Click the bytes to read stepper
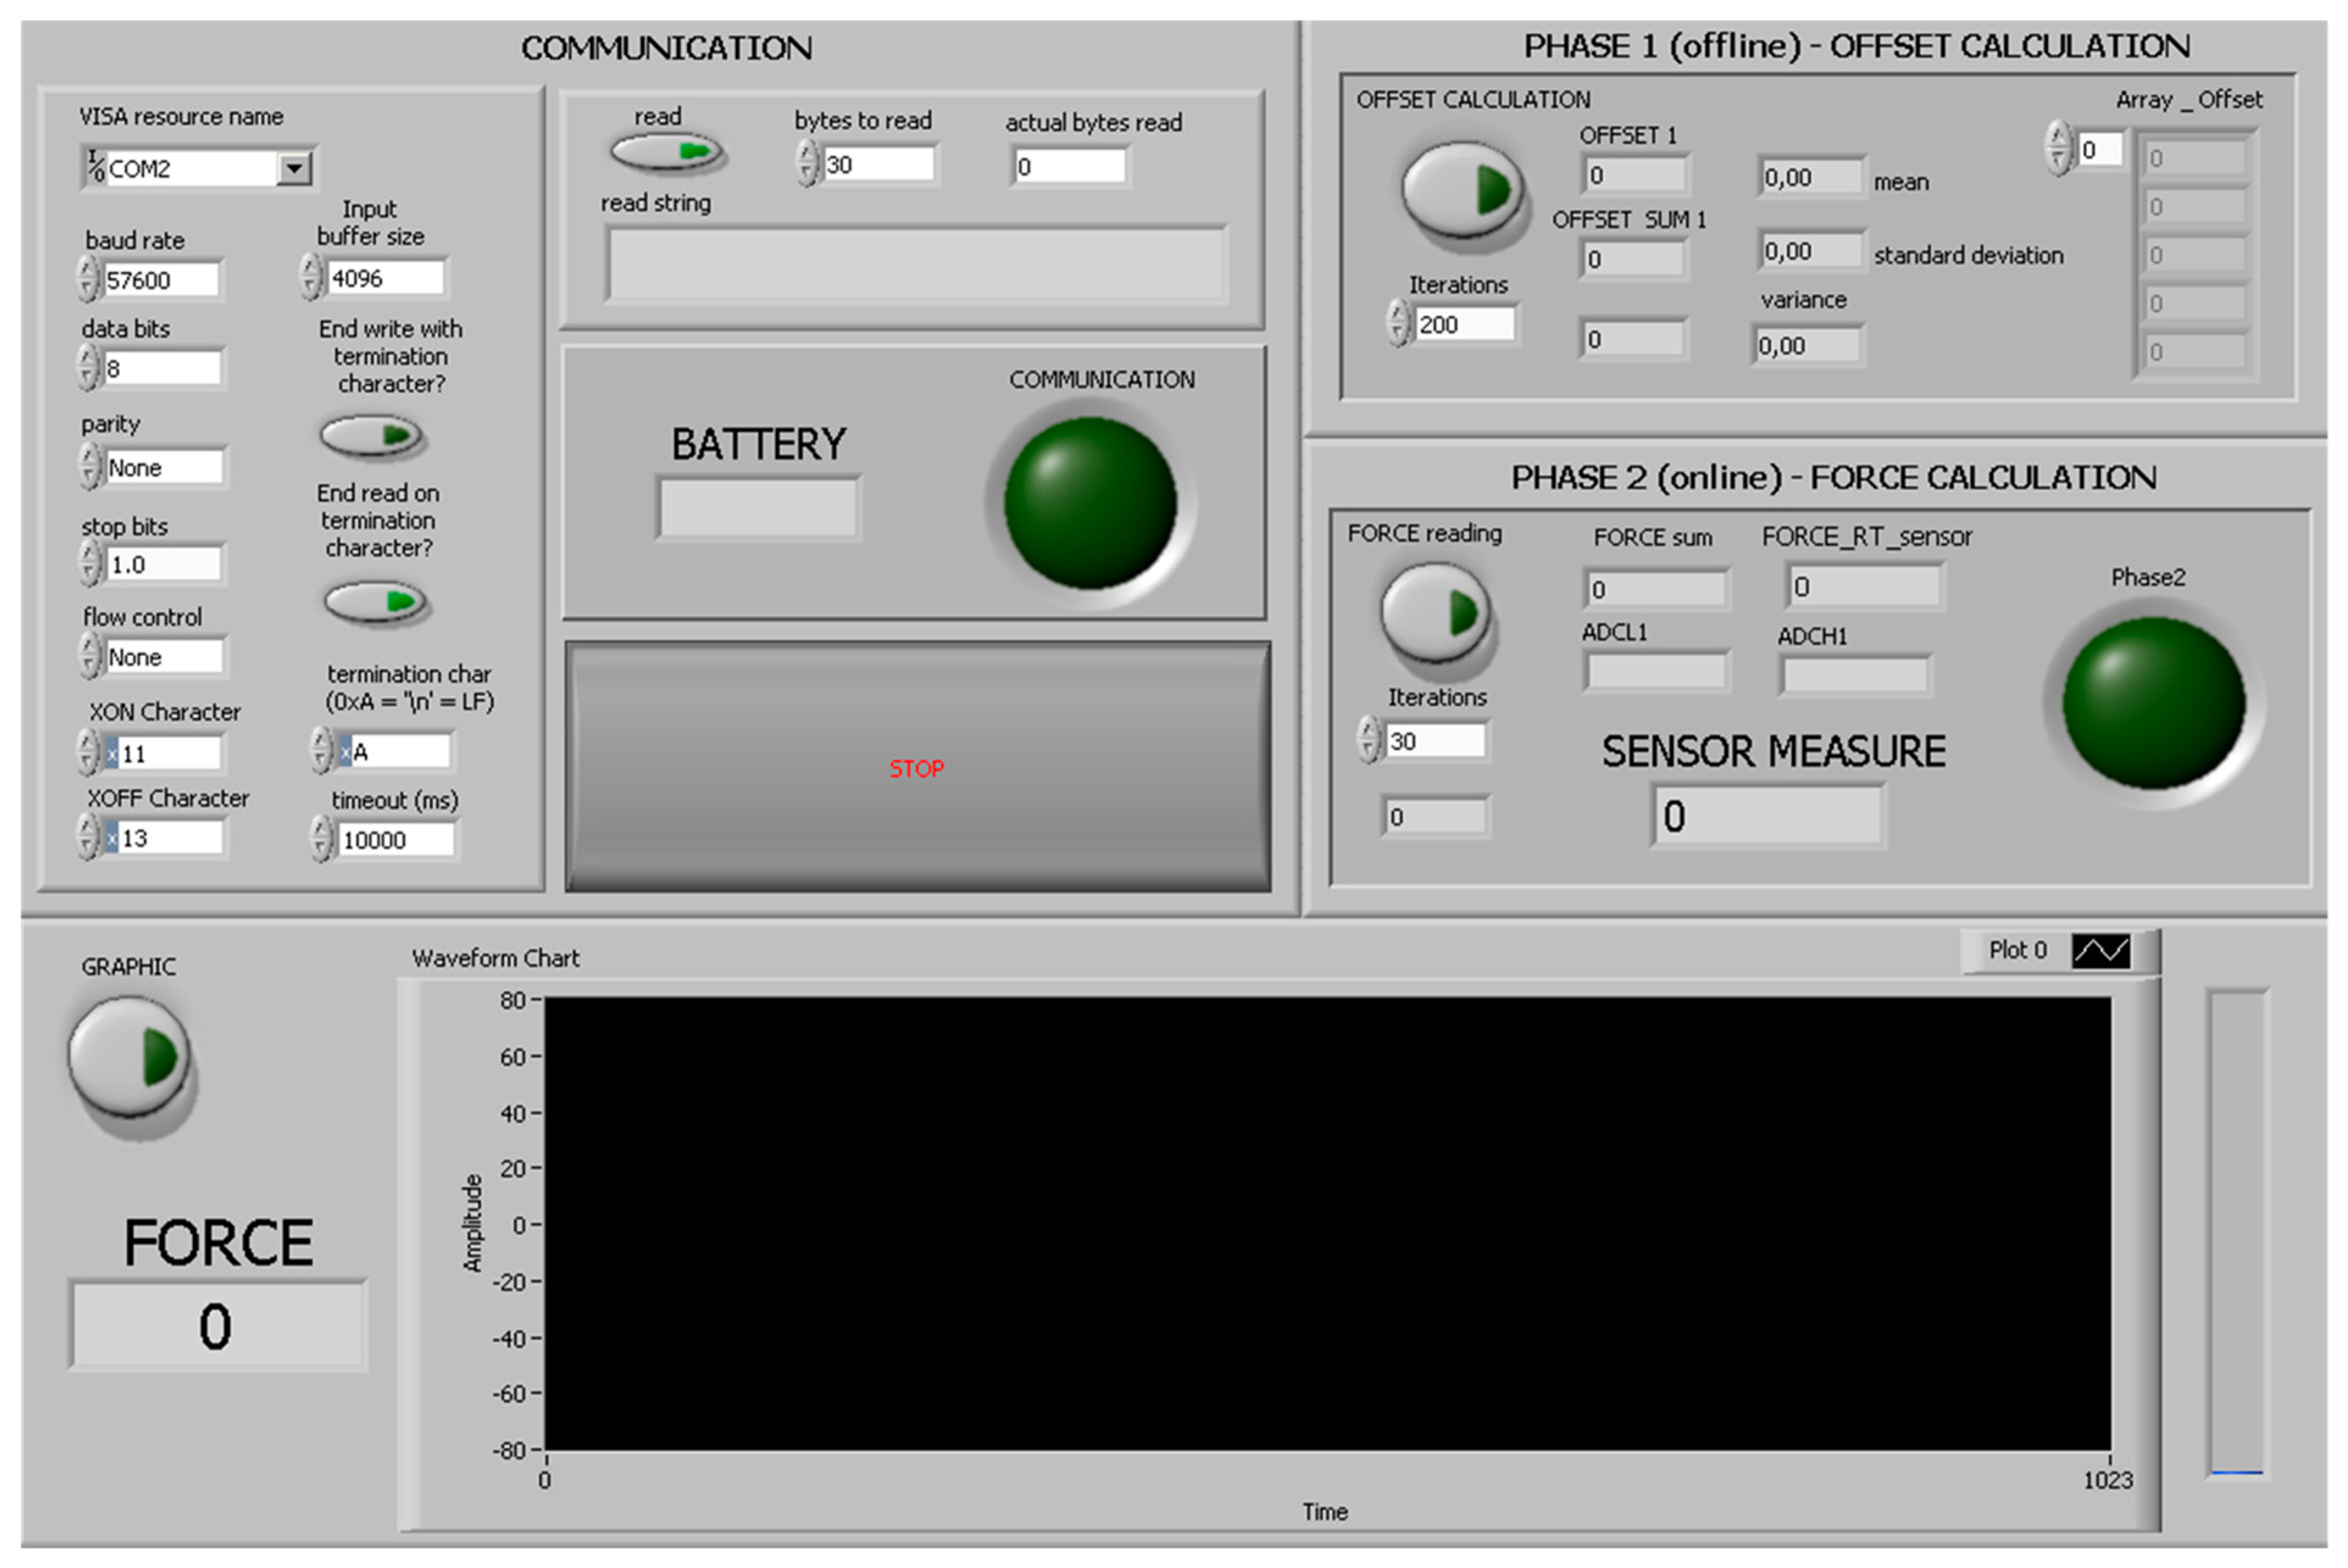This screenshot has width=2348, height=1568. click(x=807, y=164)
